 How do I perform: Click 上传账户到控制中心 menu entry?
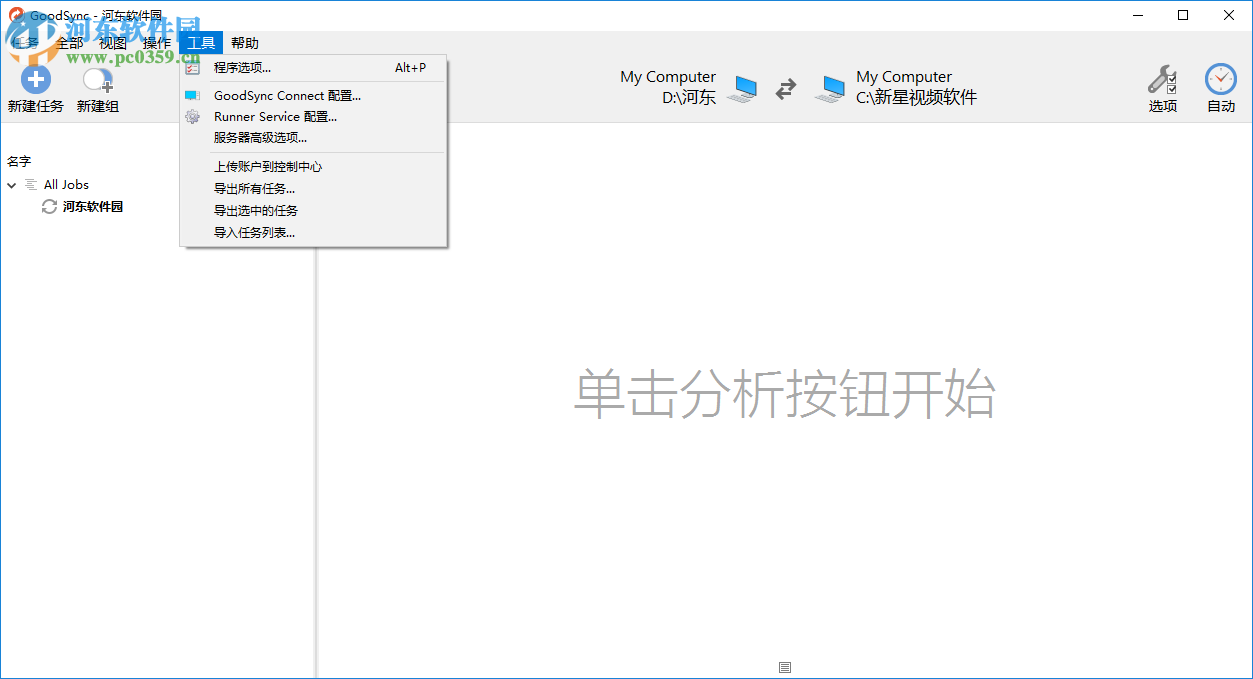(268, 166)
